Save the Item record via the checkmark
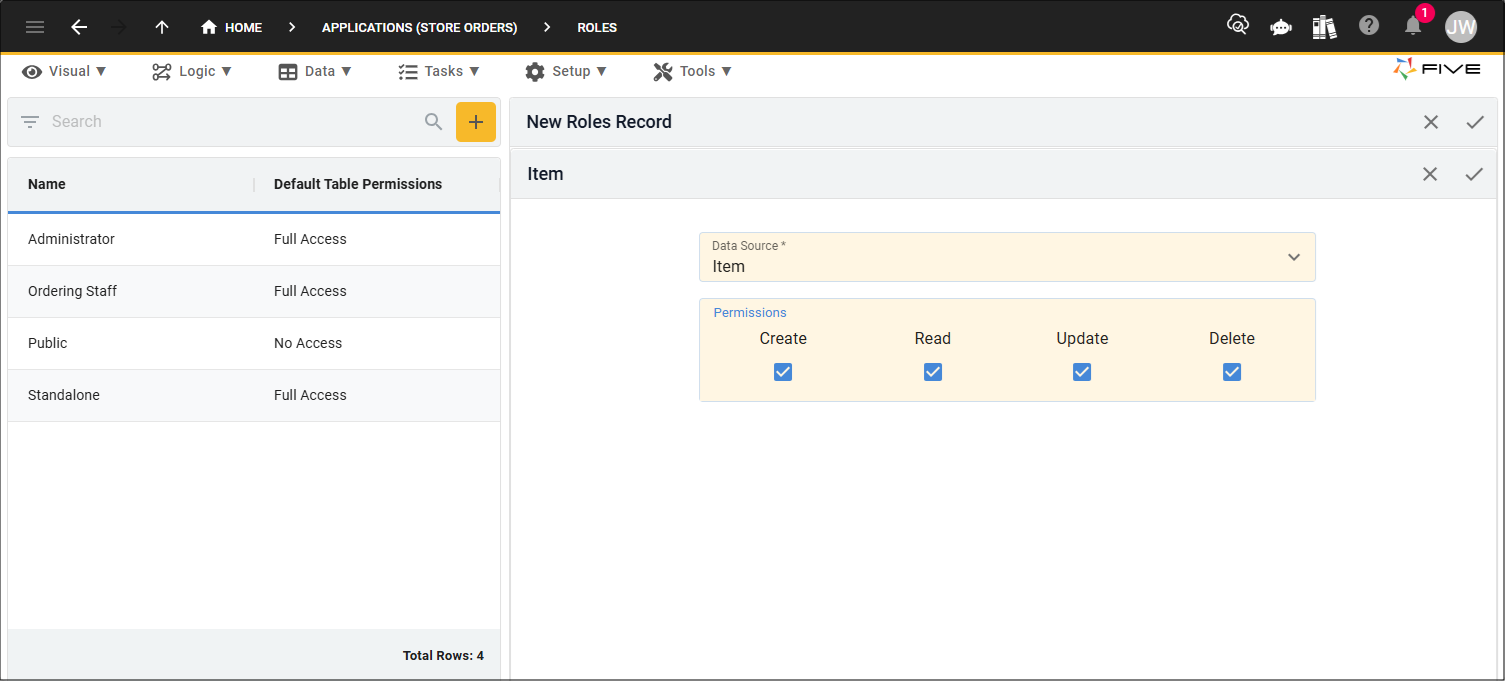Viewport: 1505px width, 681px height. (x=1474, y=173)
